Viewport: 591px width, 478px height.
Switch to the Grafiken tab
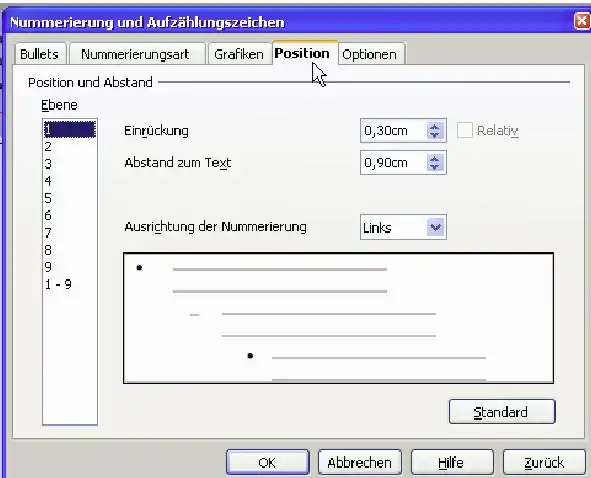[239, 54]
